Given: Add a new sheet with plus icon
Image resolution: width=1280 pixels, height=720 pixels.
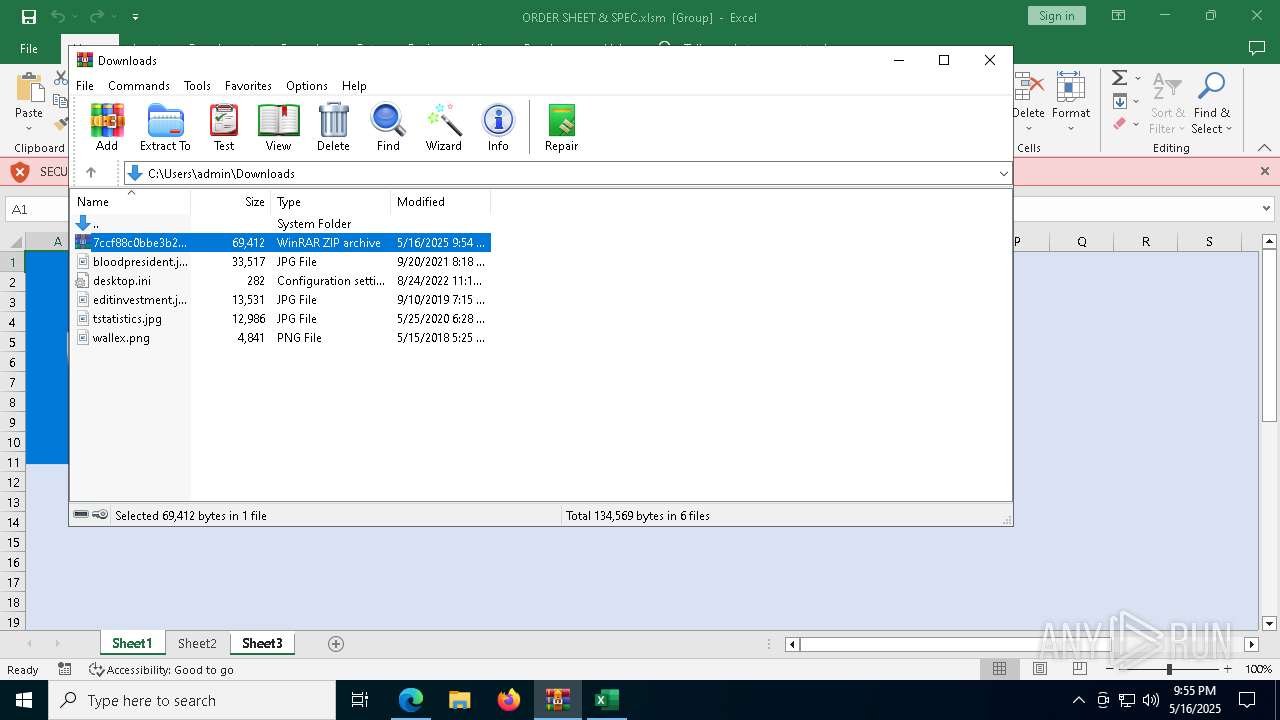Looking at the screenshot, I should [336, 644].
